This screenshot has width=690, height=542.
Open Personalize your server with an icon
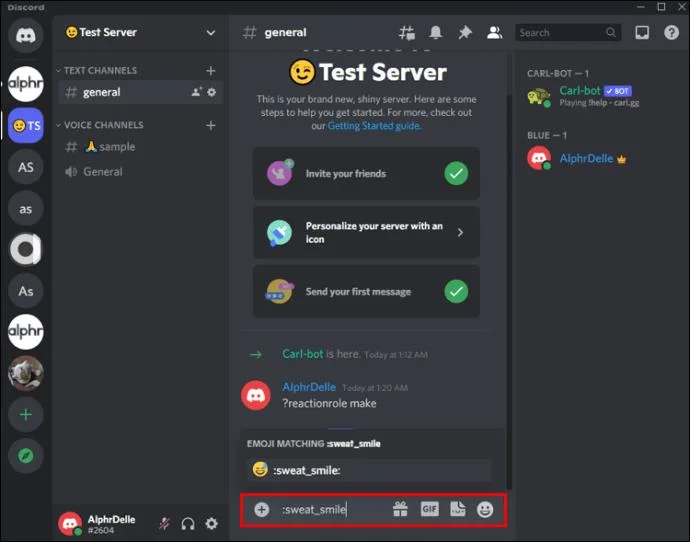click(366, 232)
